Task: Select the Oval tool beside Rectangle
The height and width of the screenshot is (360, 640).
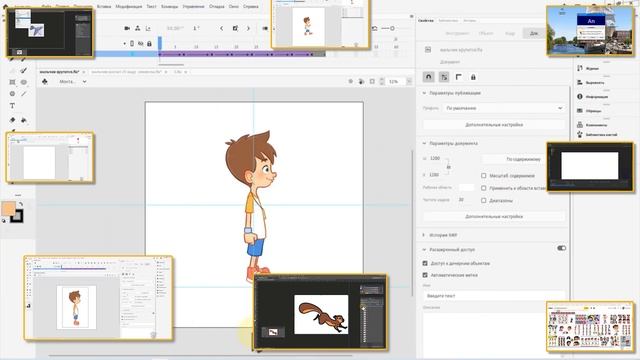Action: coord(24,82)
